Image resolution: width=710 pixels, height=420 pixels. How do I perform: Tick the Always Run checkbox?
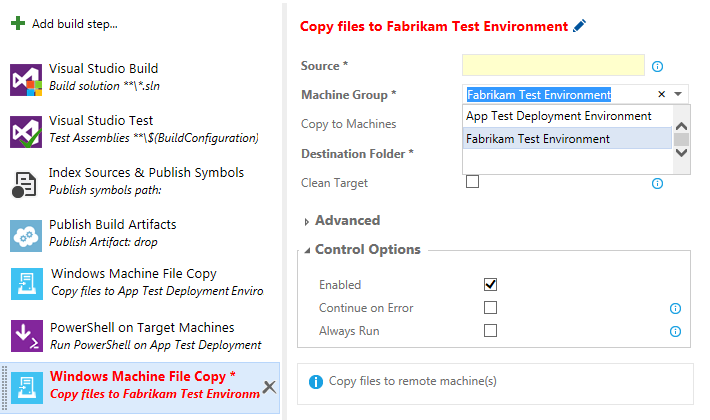[490, 331]
